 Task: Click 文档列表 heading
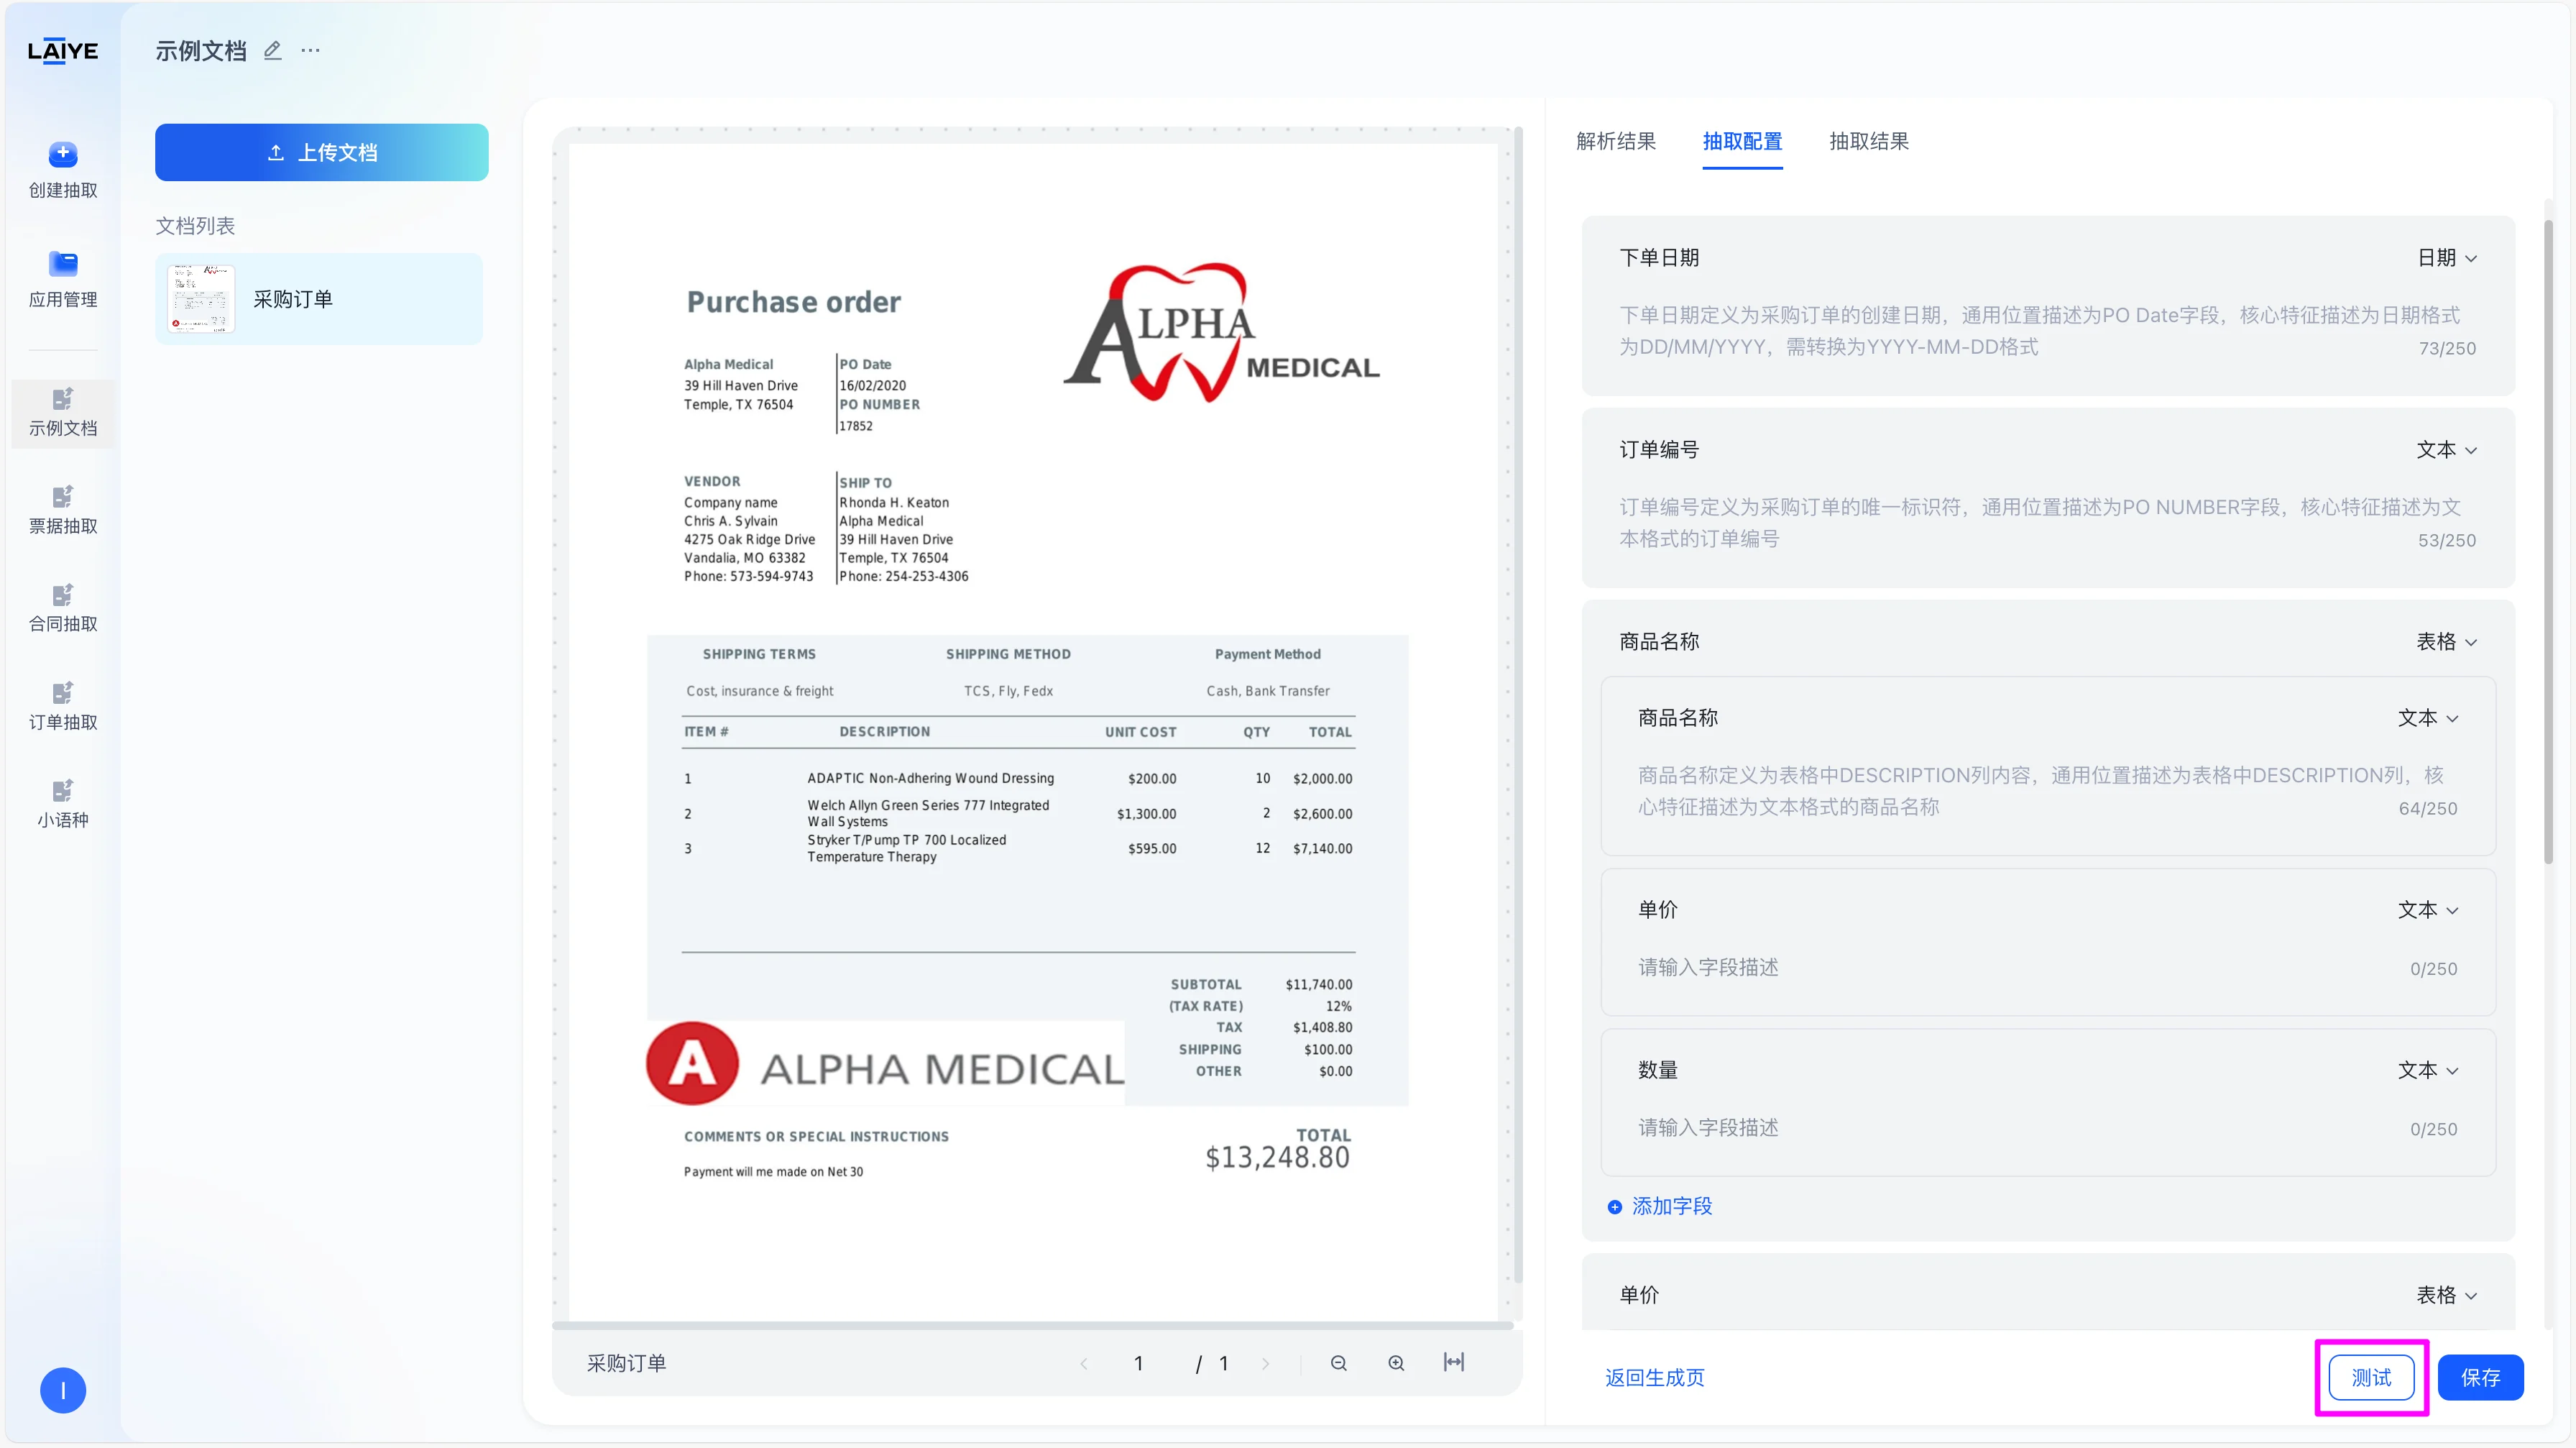pyautogui.click(x=195, y=226)
